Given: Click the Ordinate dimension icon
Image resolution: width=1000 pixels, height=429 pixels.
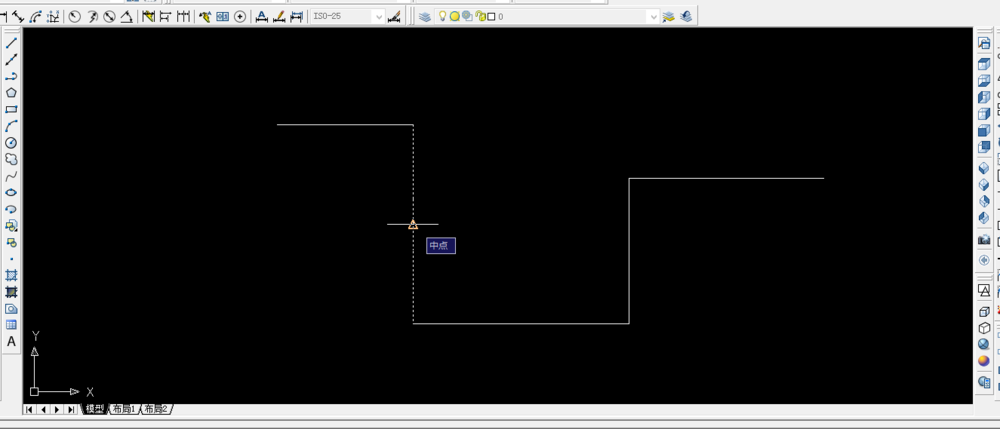Looking at the screenshot, I should pos(53,17).
